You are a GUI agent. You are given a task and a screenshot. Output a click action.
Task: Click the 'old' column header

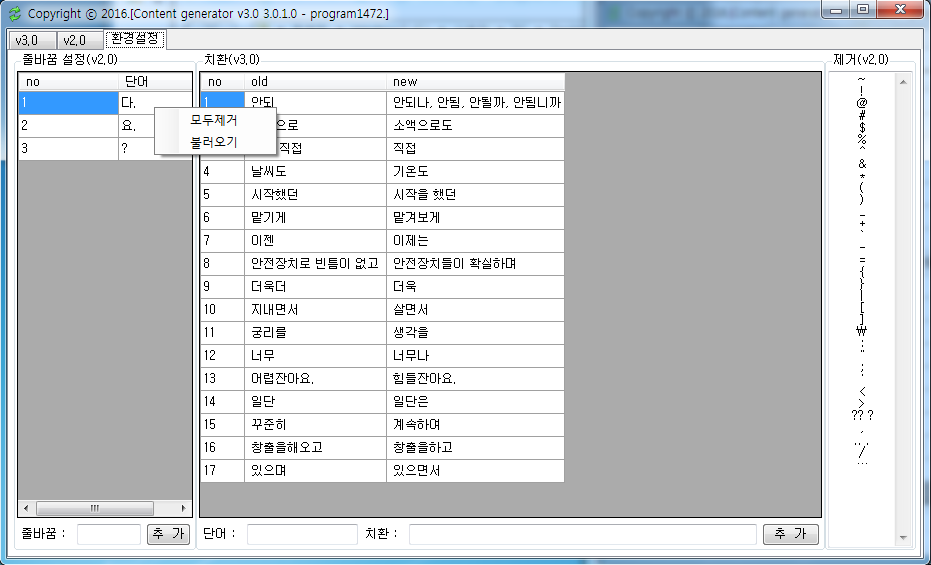(x=315, y=81)
